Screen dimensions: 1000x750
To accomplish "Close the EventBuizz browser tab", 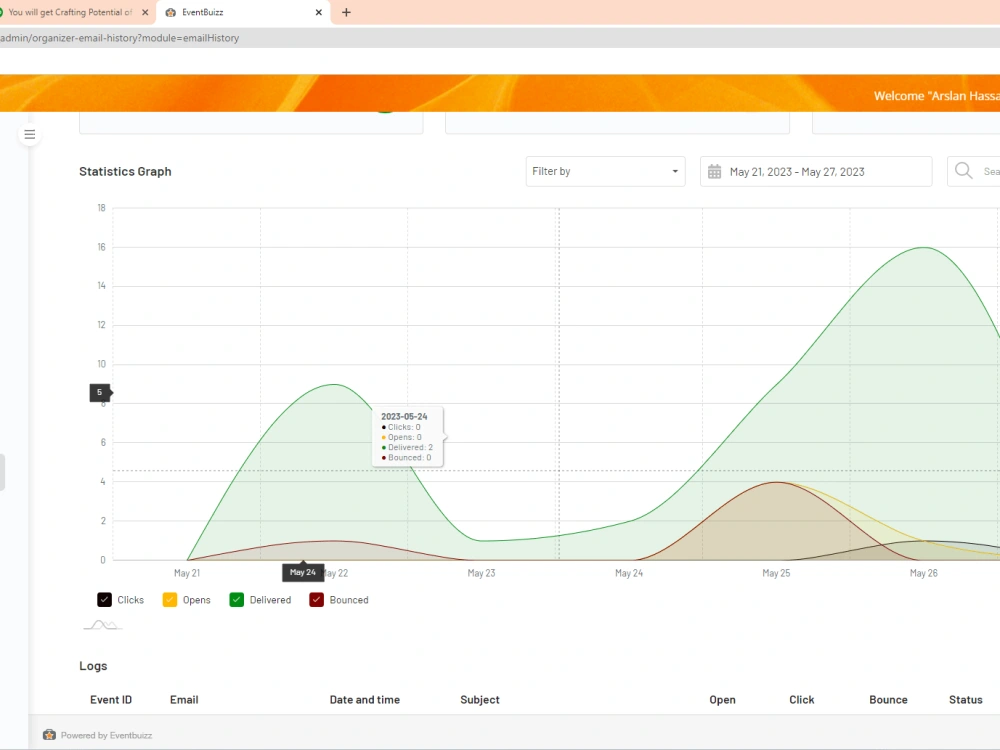I will [x=319, y=12].
